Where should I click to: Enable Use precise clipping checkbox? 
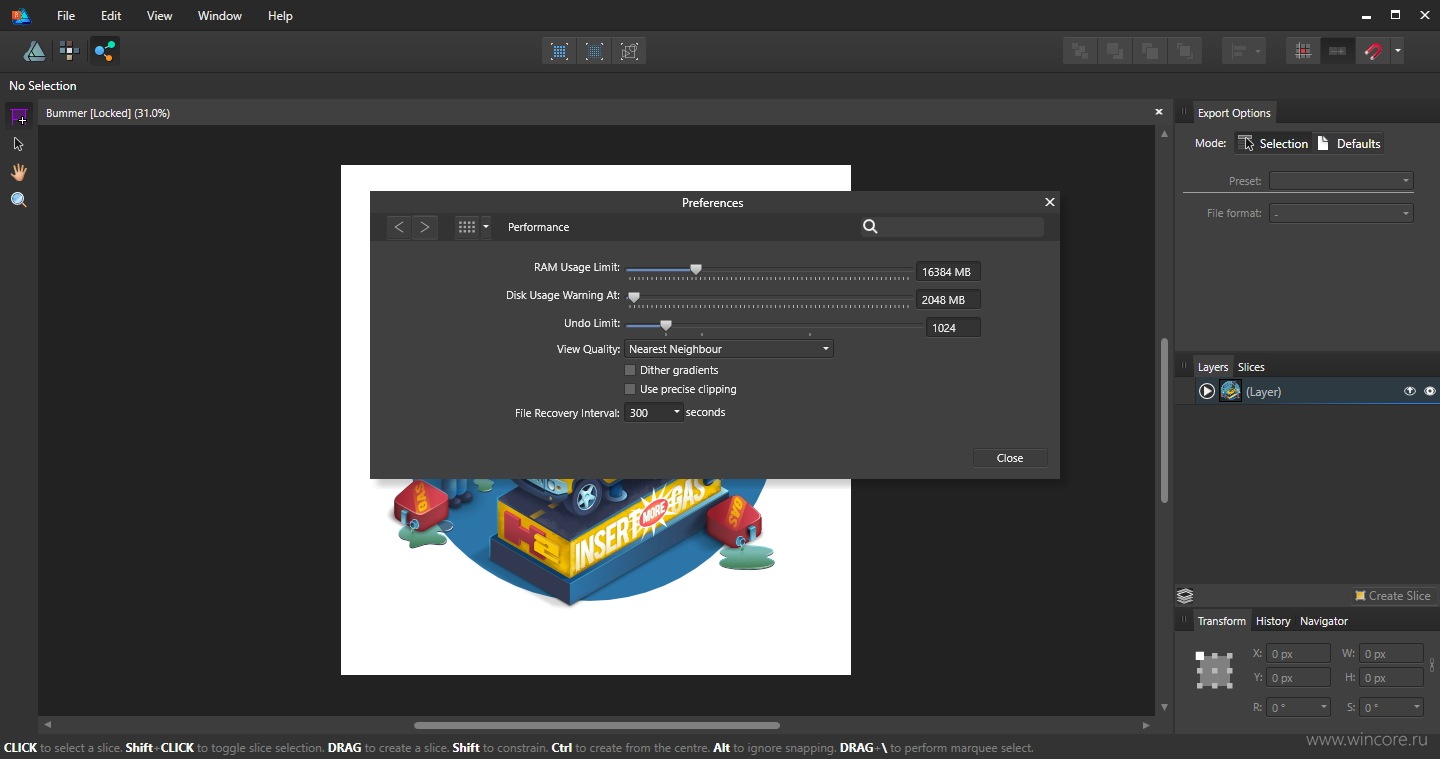tap(630, 389)
